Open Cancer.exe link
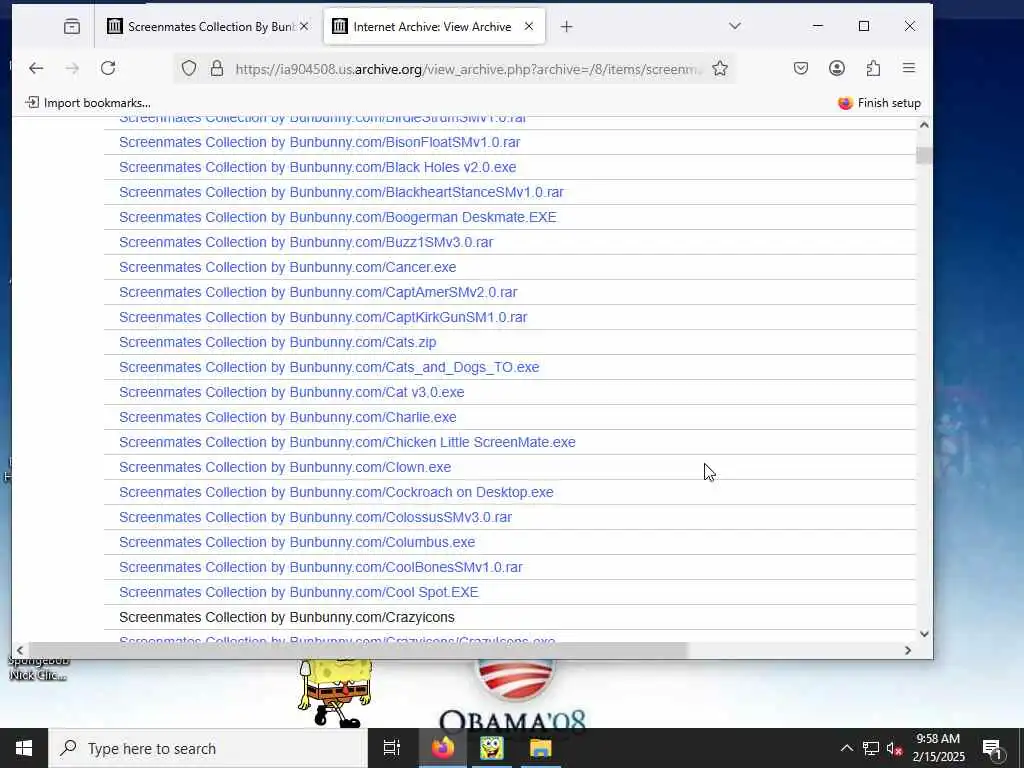Image resolution: width=1024 pixels, height=768 pixels. 287,267
